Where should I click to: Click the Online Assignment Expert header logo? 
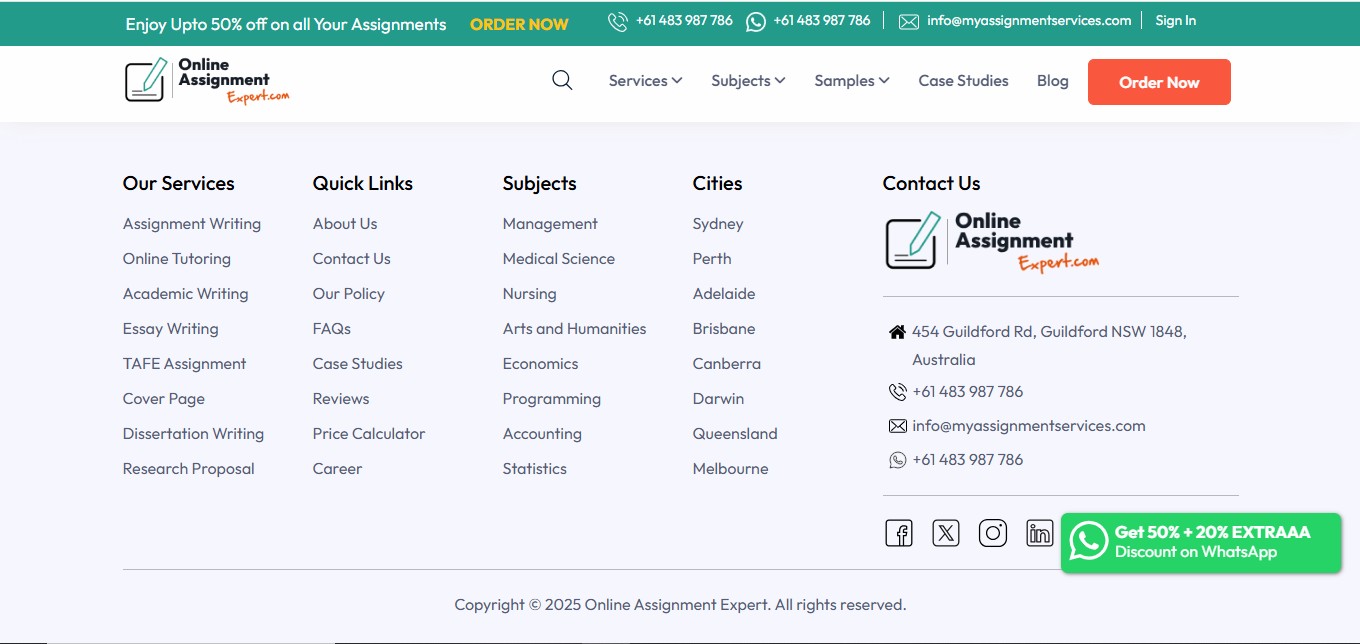(x=207, y=81)
